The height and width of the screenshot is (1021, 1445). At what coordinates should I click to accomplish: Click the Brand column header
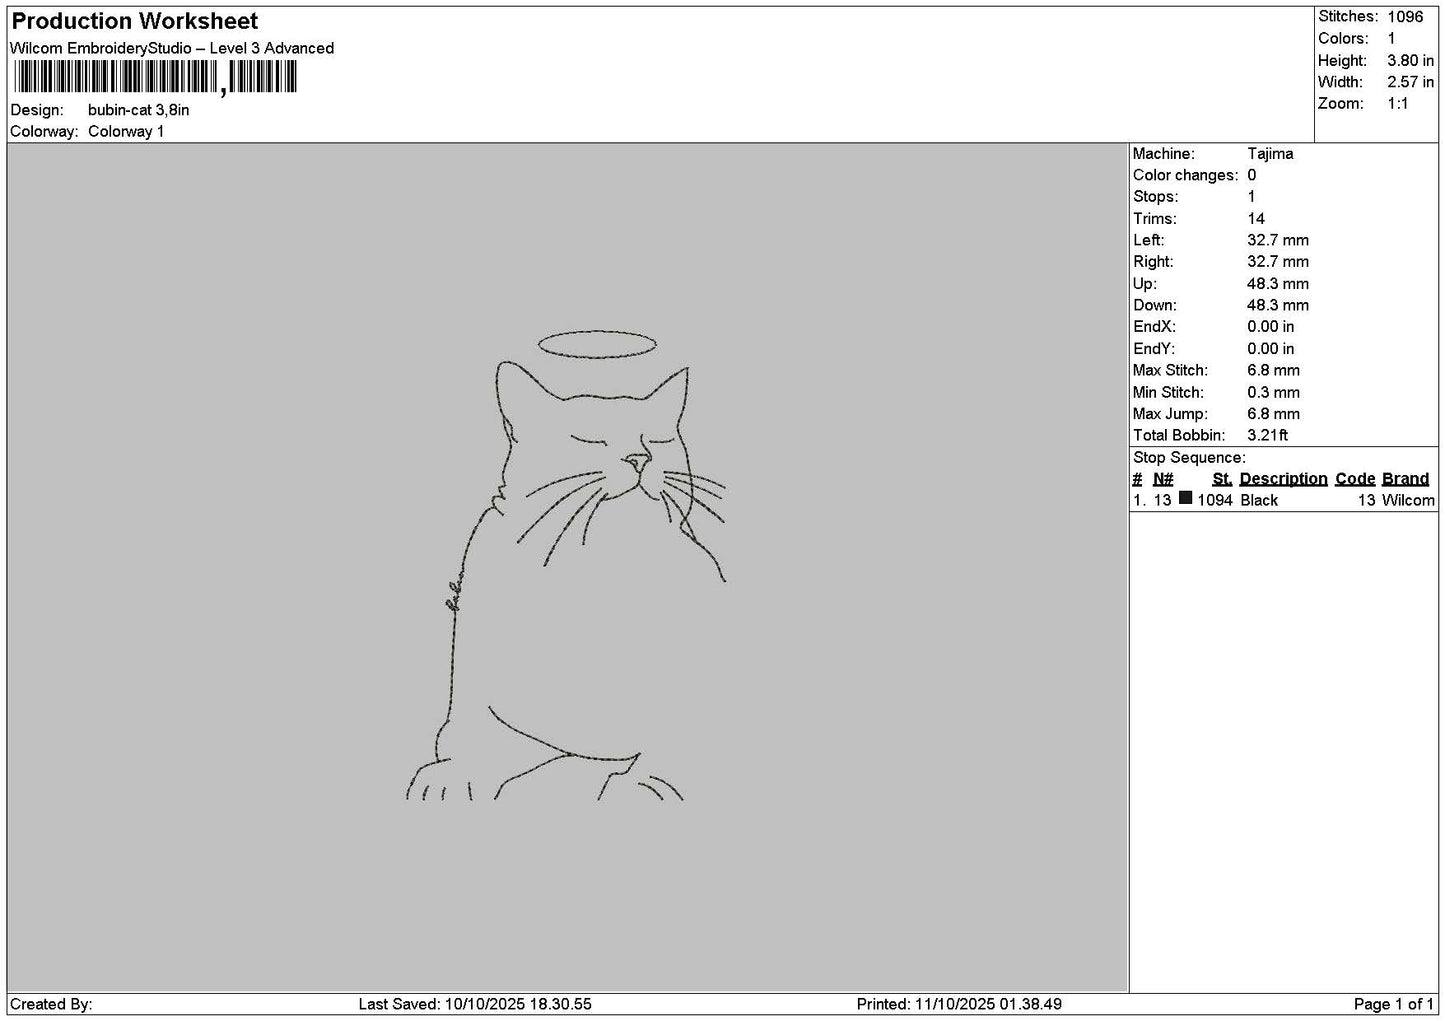tap(1406, 479)
